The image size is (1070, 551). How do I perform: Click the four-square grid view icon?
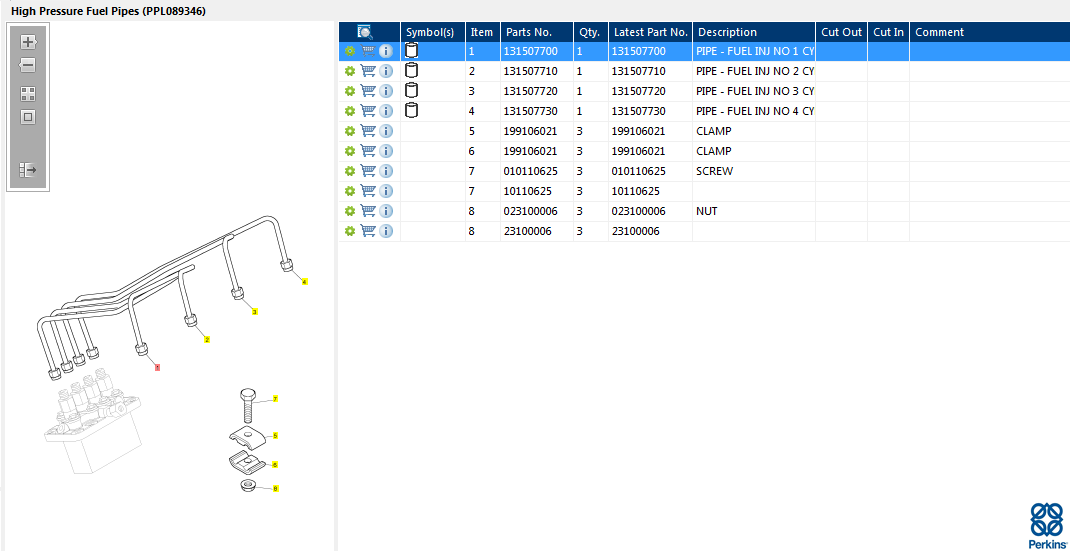(28, 94)
